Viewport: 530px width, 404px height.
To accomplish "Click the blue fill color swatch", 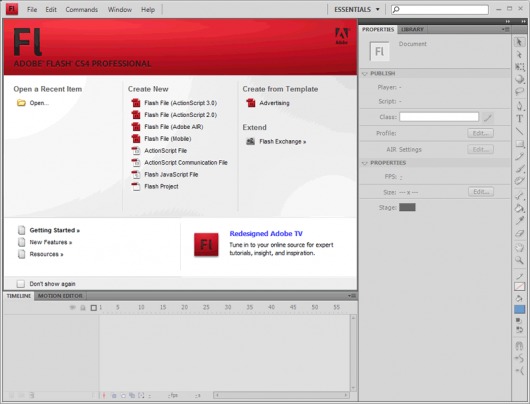I will tap(520, 309).
